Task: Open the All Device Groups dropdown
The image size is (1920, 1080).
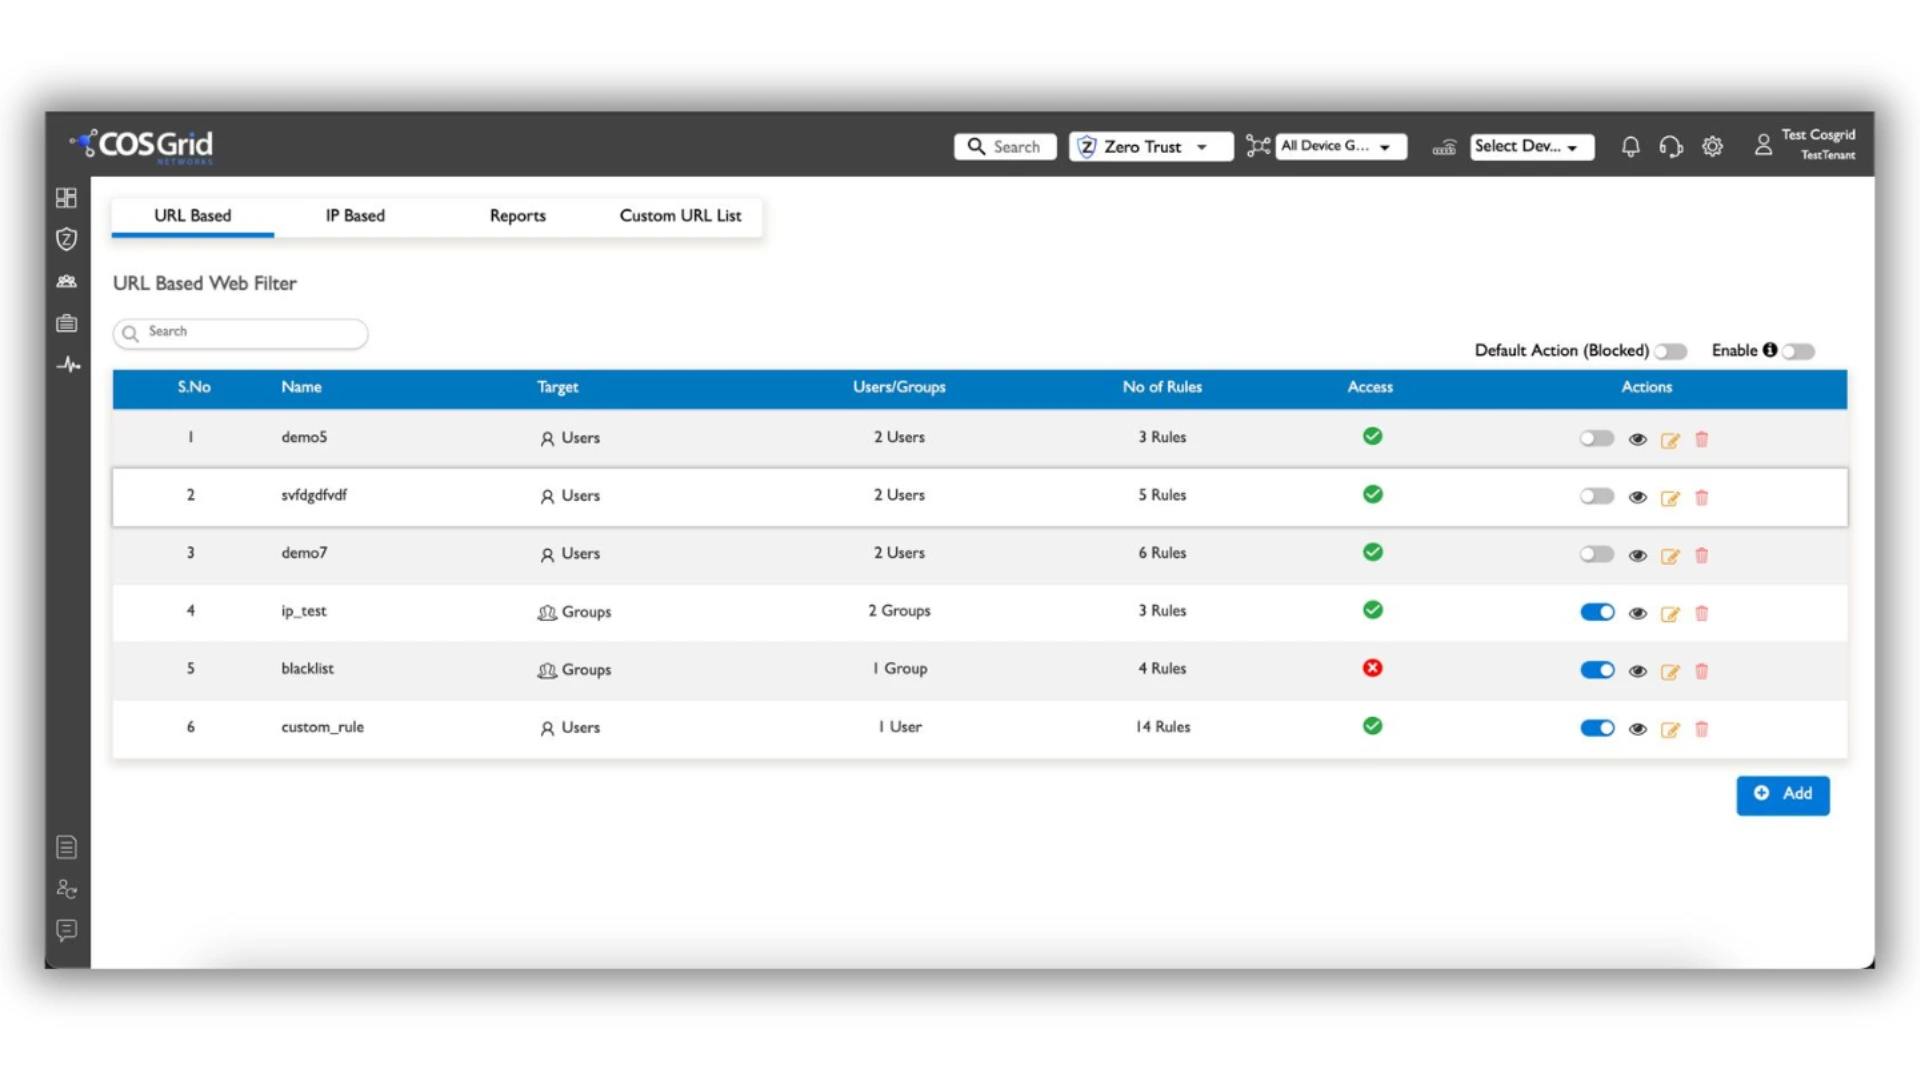Action: point(1340,146)
